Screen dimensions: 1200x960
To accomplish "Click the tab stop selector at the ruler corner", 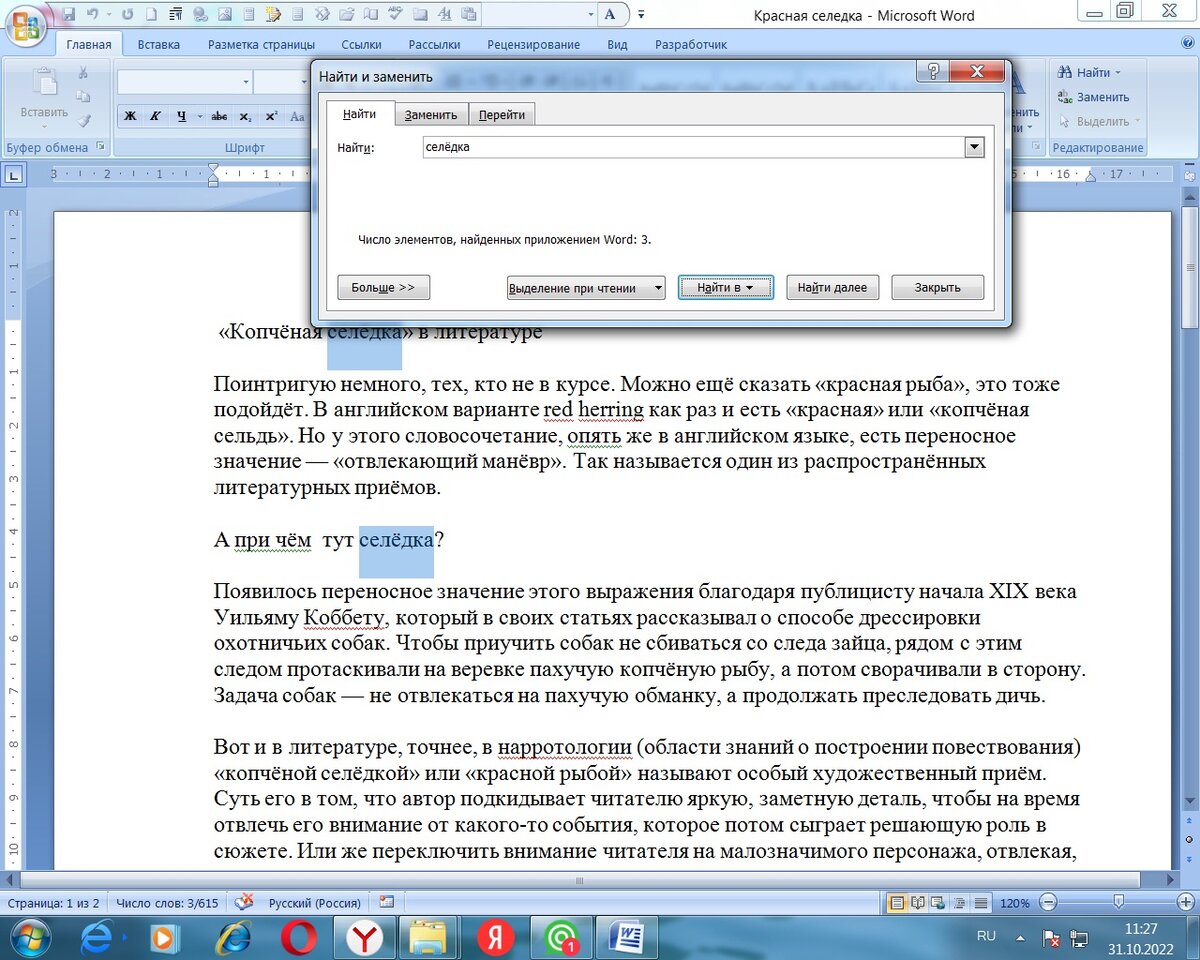I will tap(14, 175).
